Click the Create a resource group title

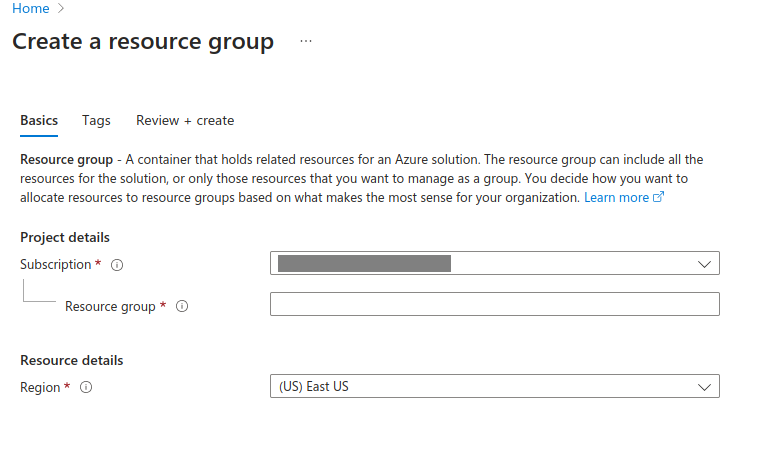pyautogui.click(x=143, y=42)
